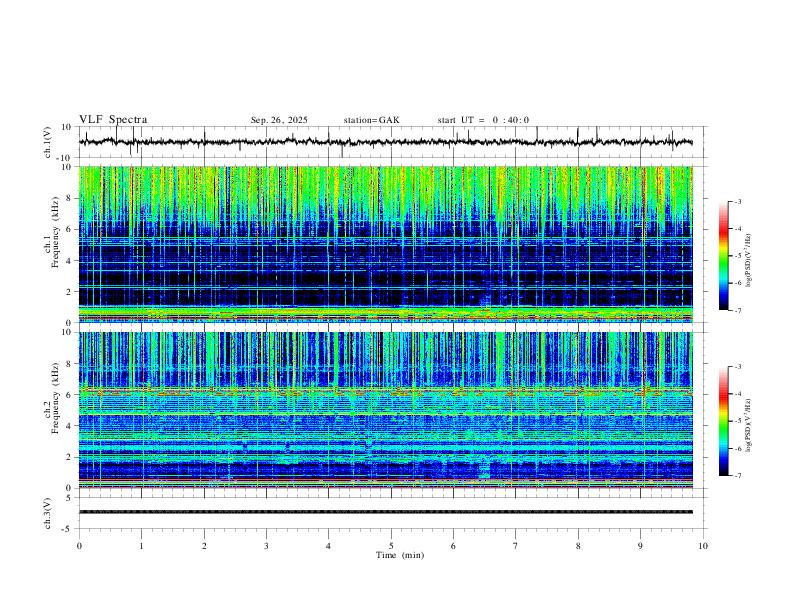
Task: Click the ch.2 colorbar "log(PSD)(V²/Hz)" label
Action: pos(748,425)
